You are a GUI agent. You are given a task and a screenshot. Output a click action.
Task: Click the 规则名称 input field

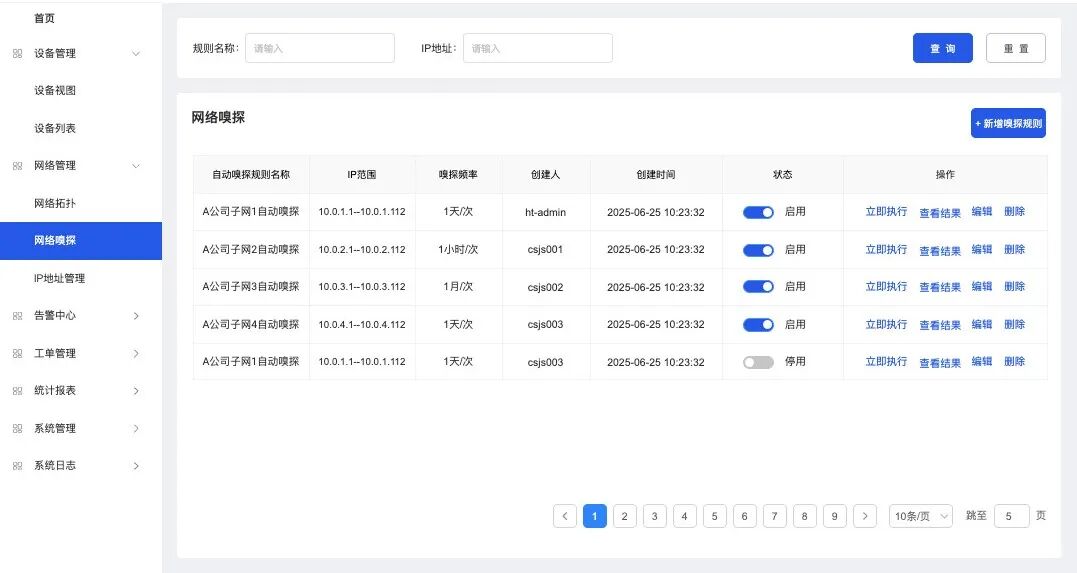(x=320, y=48)
